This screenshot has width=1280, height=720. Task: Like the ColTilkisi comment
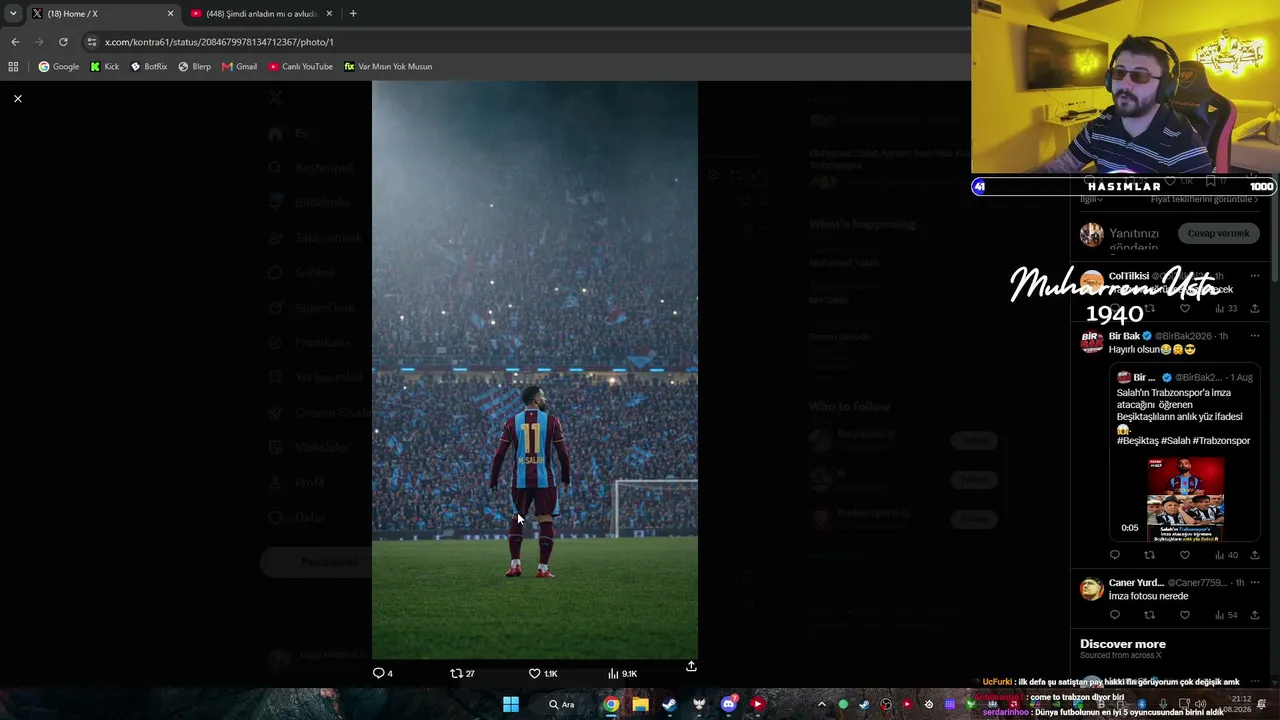(x=1185, y=309)
